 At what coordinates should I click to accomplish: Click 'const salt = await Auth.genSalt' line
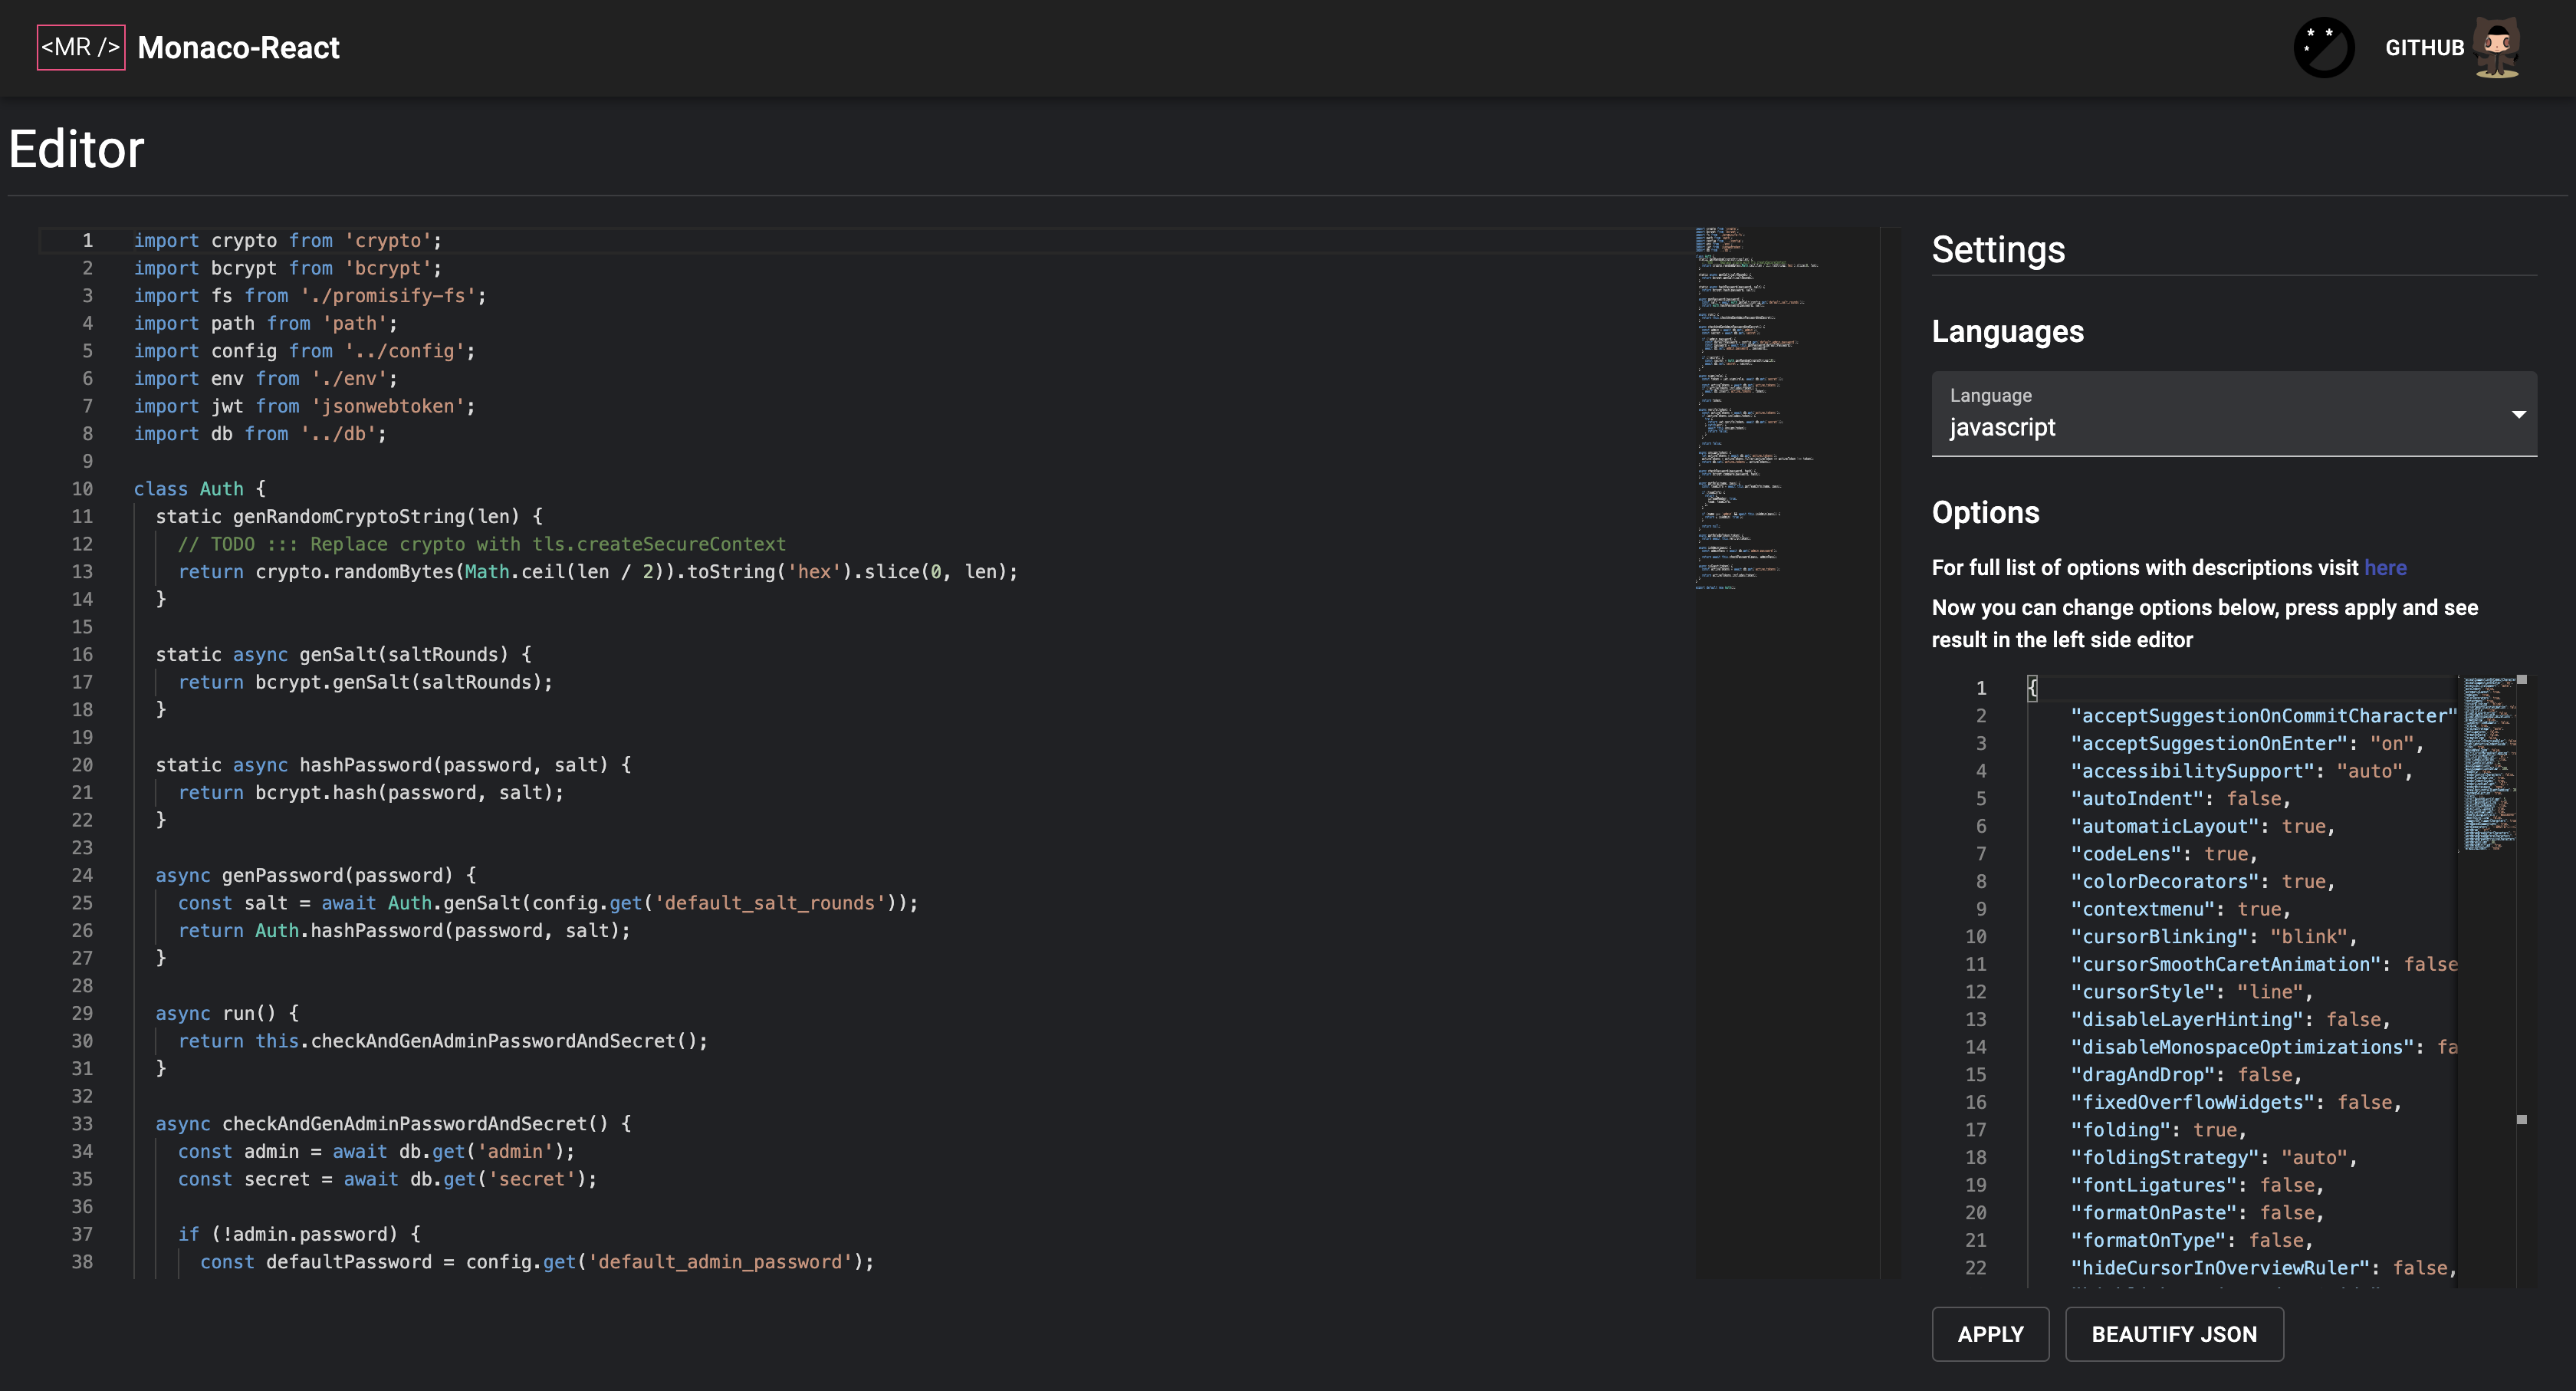pos(548,903)
